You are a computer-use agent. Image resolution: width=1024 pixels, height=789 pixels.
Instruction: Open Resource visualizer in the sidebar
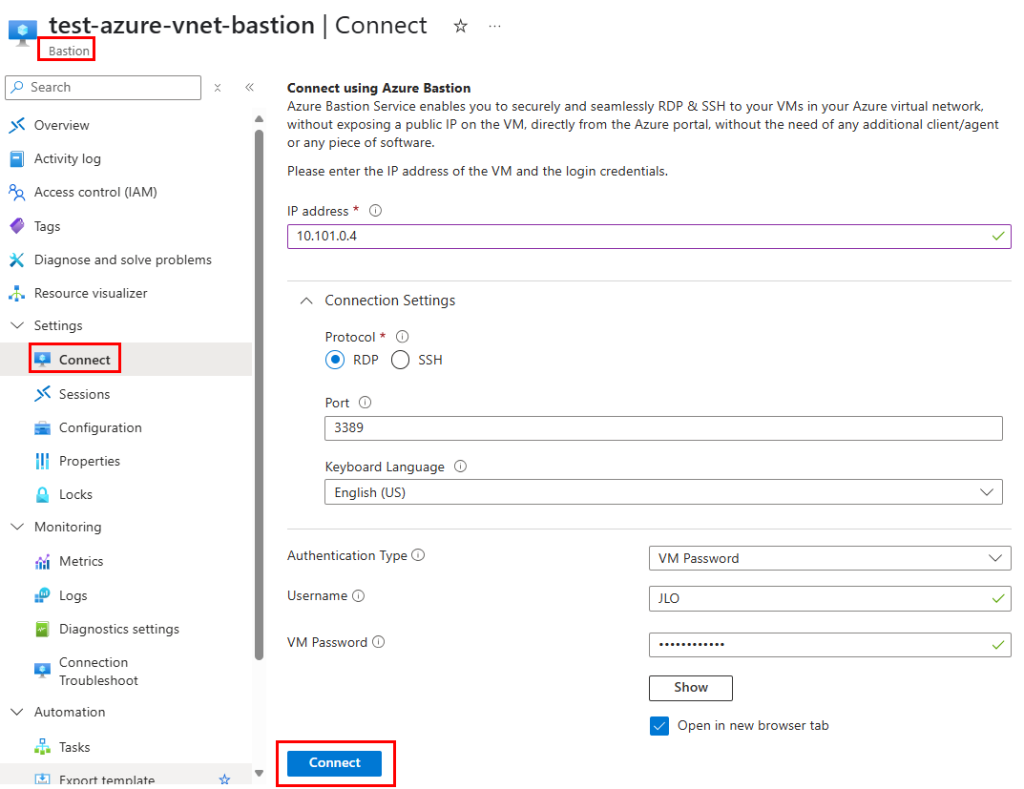click(x=91, y=293)
